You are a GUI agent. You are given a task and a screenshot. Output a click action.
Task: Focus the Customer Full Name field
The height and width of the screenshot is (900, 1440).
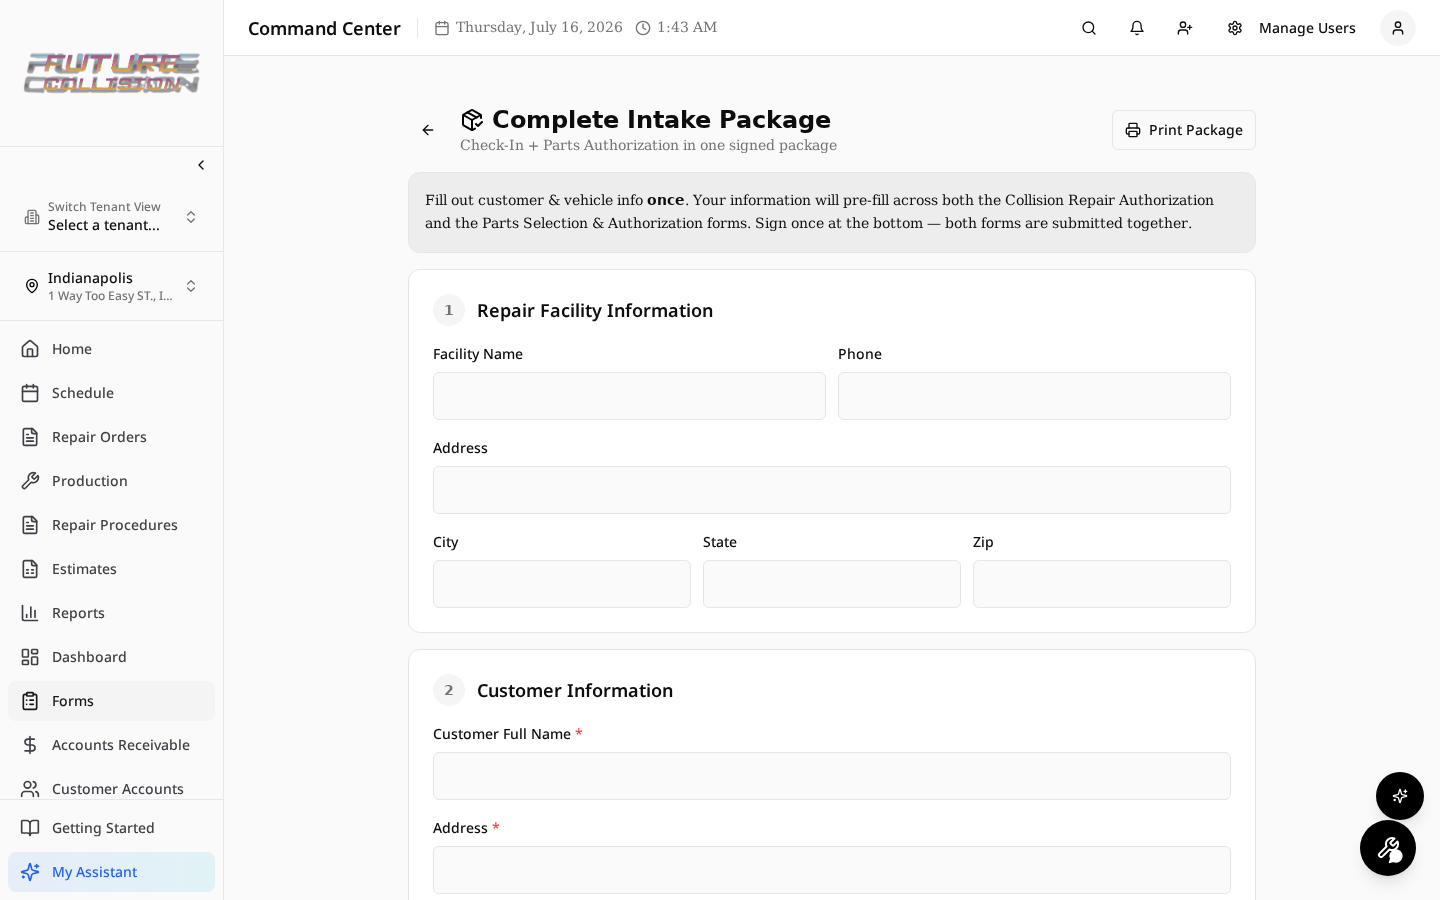832,776
